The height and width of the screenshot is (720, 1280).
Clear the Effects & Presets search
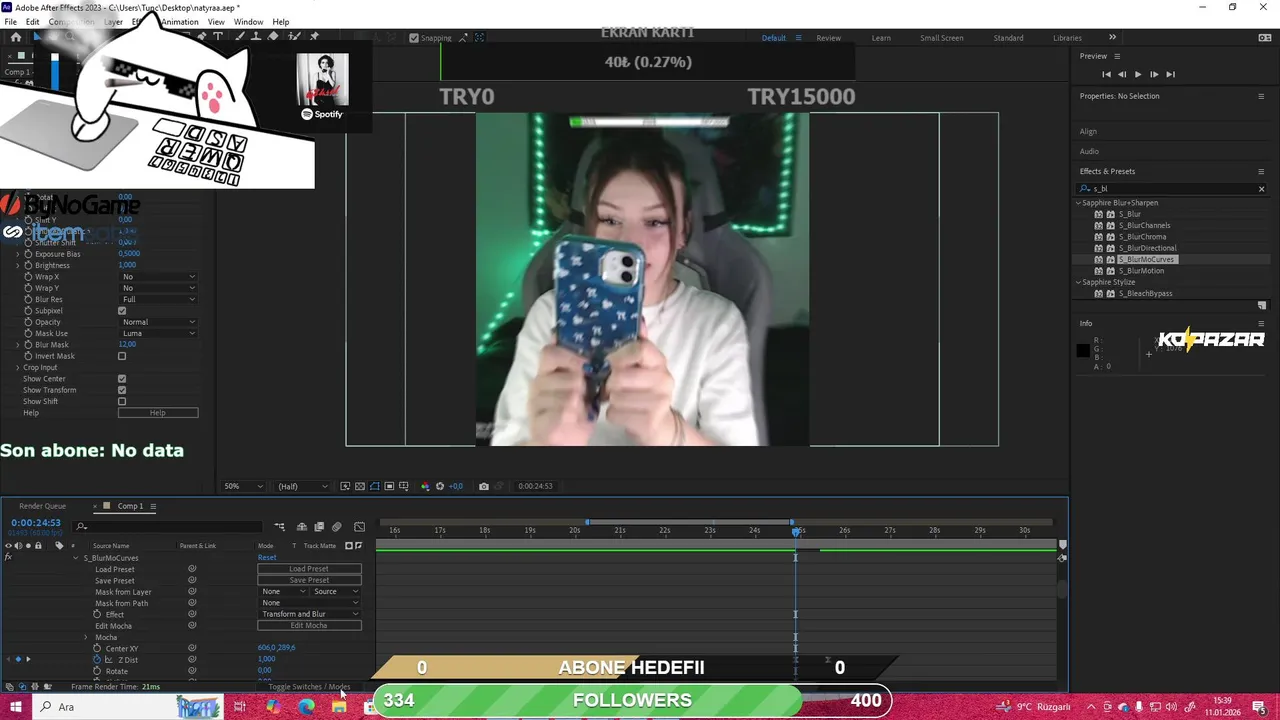point(1261,189)
